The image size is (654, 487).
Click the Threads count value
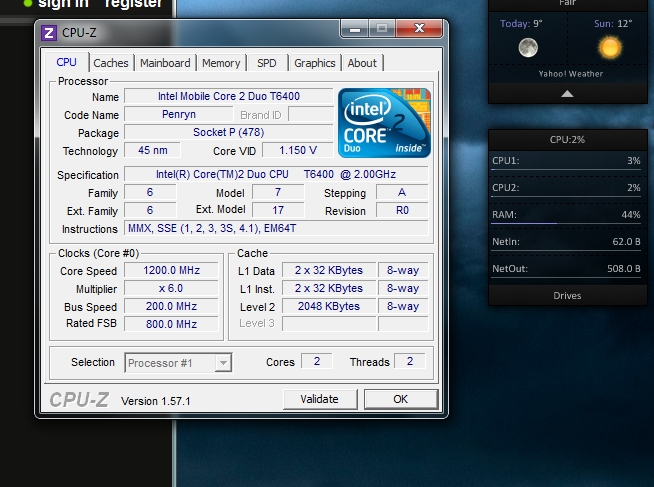(410, 361)
